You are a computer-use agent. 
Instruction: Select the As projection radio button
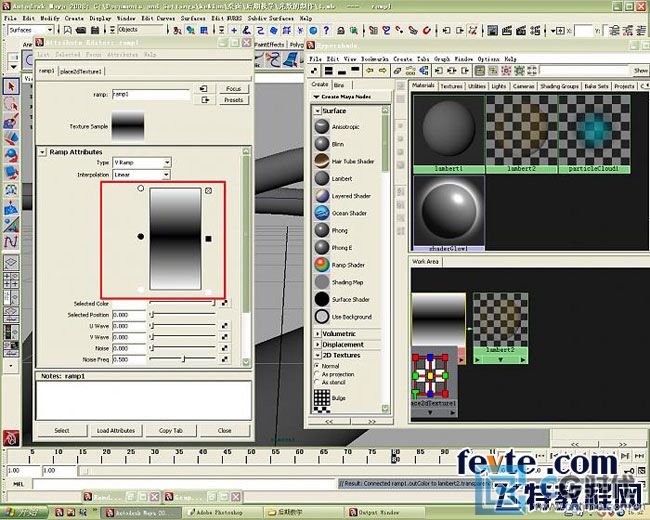(x=317, y=374)
